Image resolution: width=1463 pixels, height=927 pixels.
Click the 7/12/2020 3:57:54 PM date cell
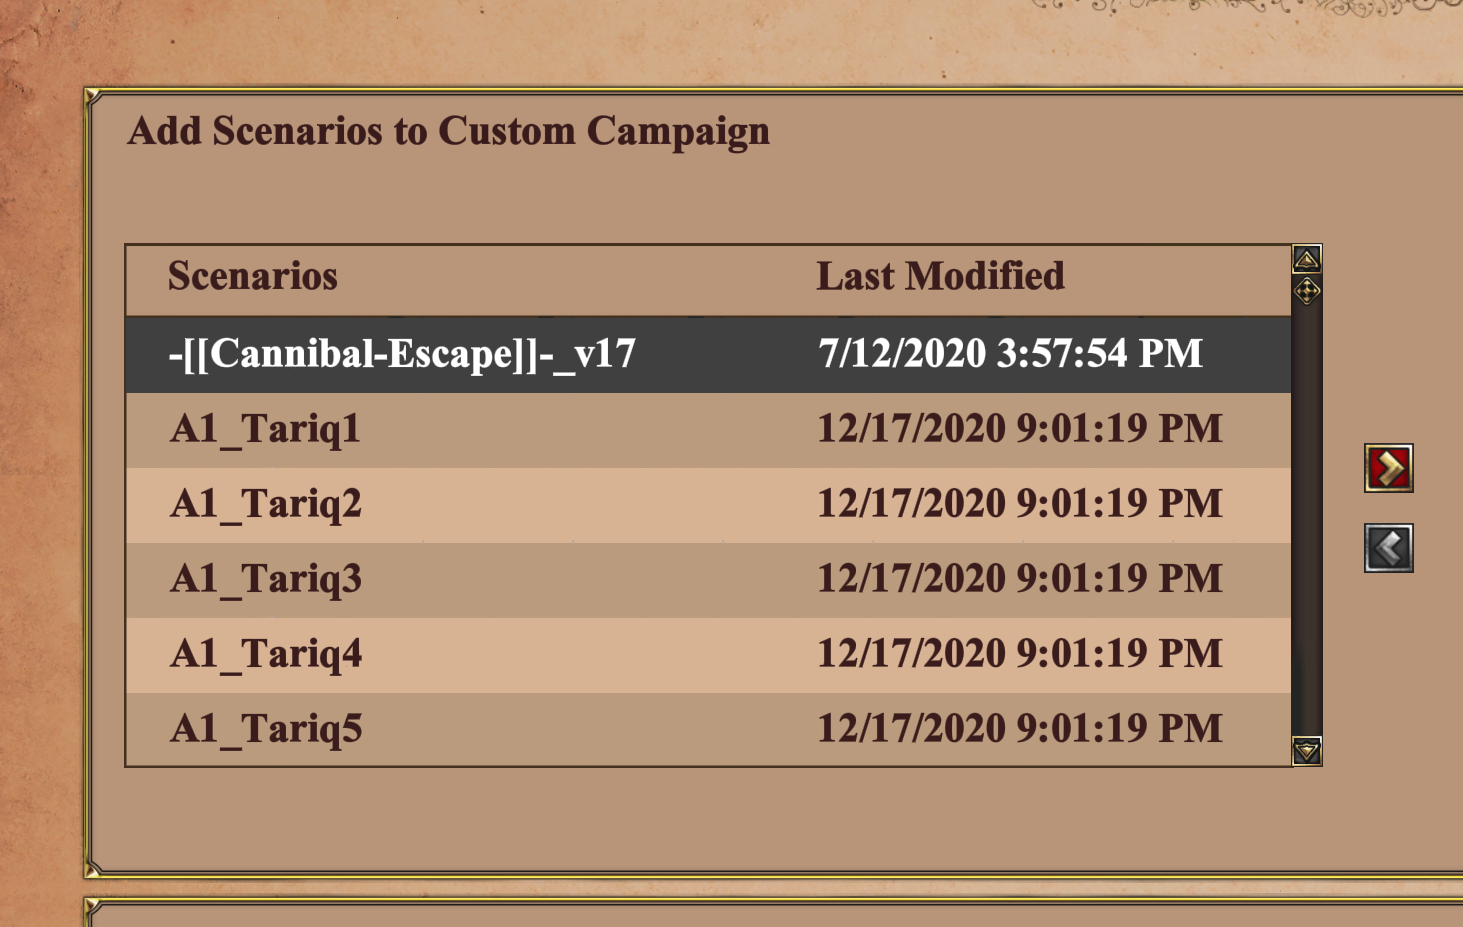pyautogui.click(x=1010, y=354)
